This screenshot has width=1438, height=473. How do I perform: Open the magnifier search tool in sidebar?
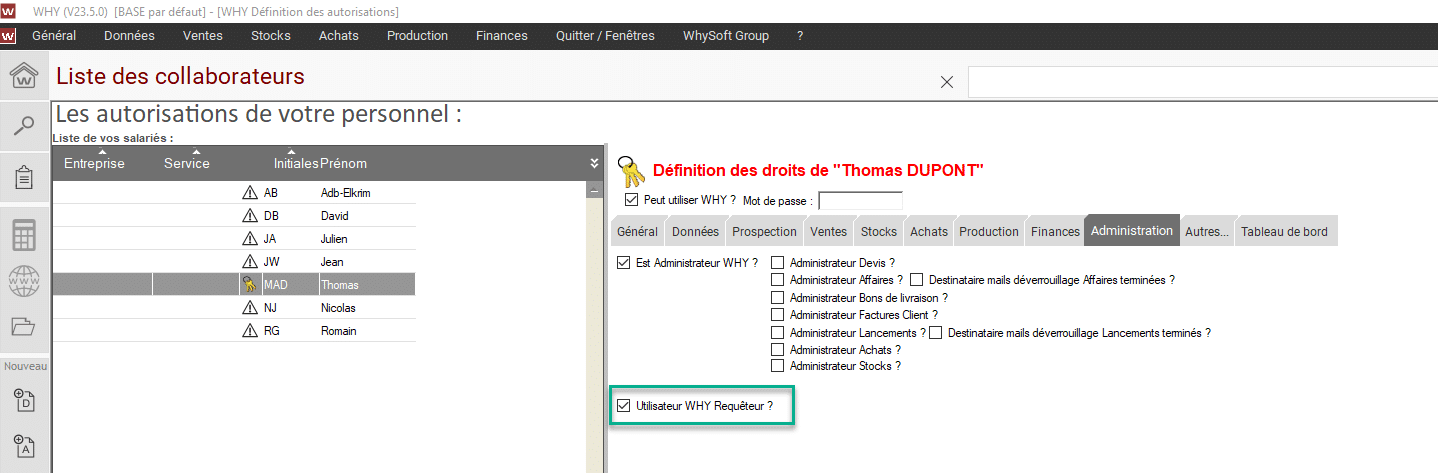pos(24,125)
